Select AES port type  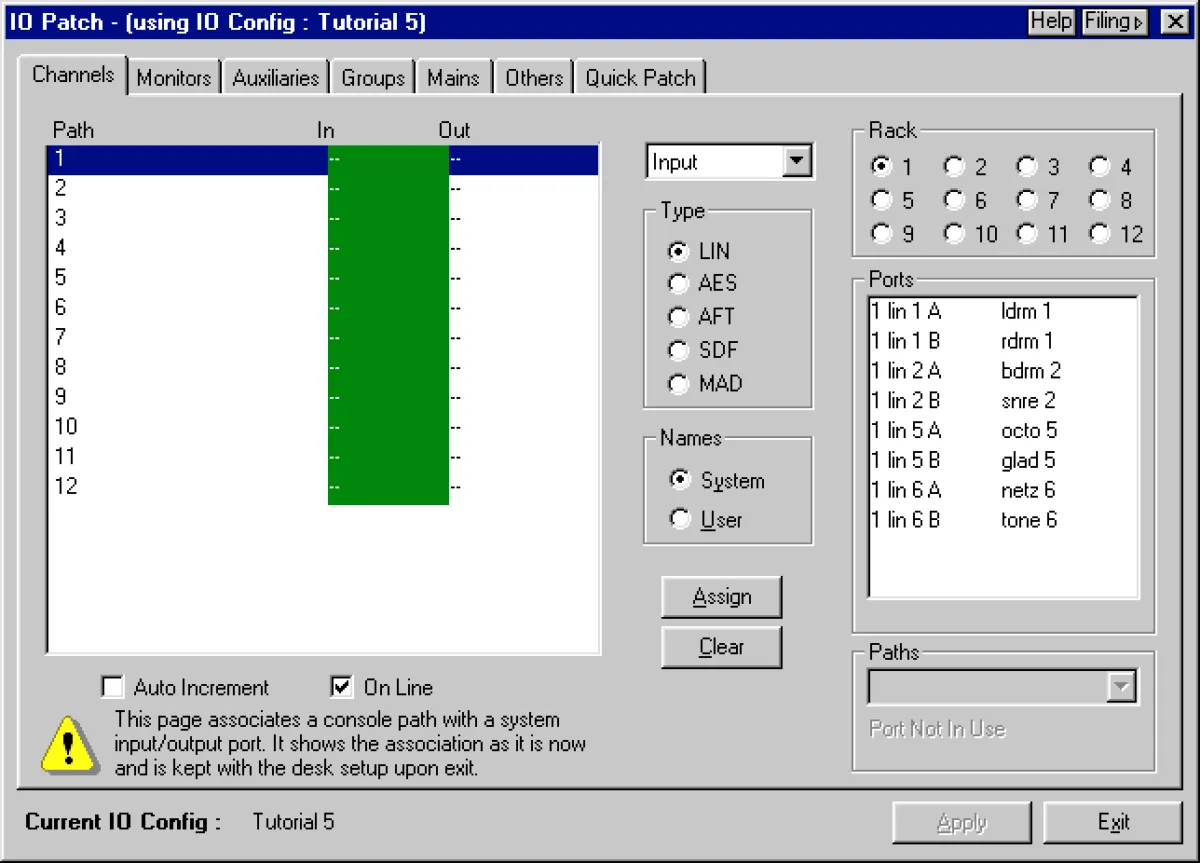pyautogui.click(x=703, y=284)
